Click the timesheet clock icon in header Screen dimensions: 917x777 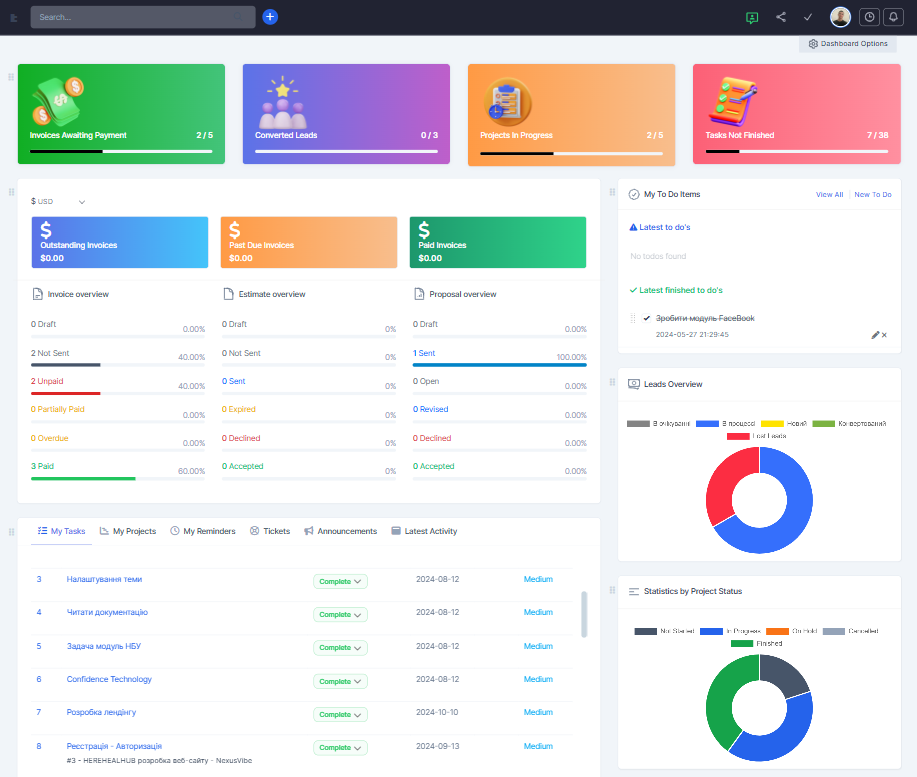869,17
